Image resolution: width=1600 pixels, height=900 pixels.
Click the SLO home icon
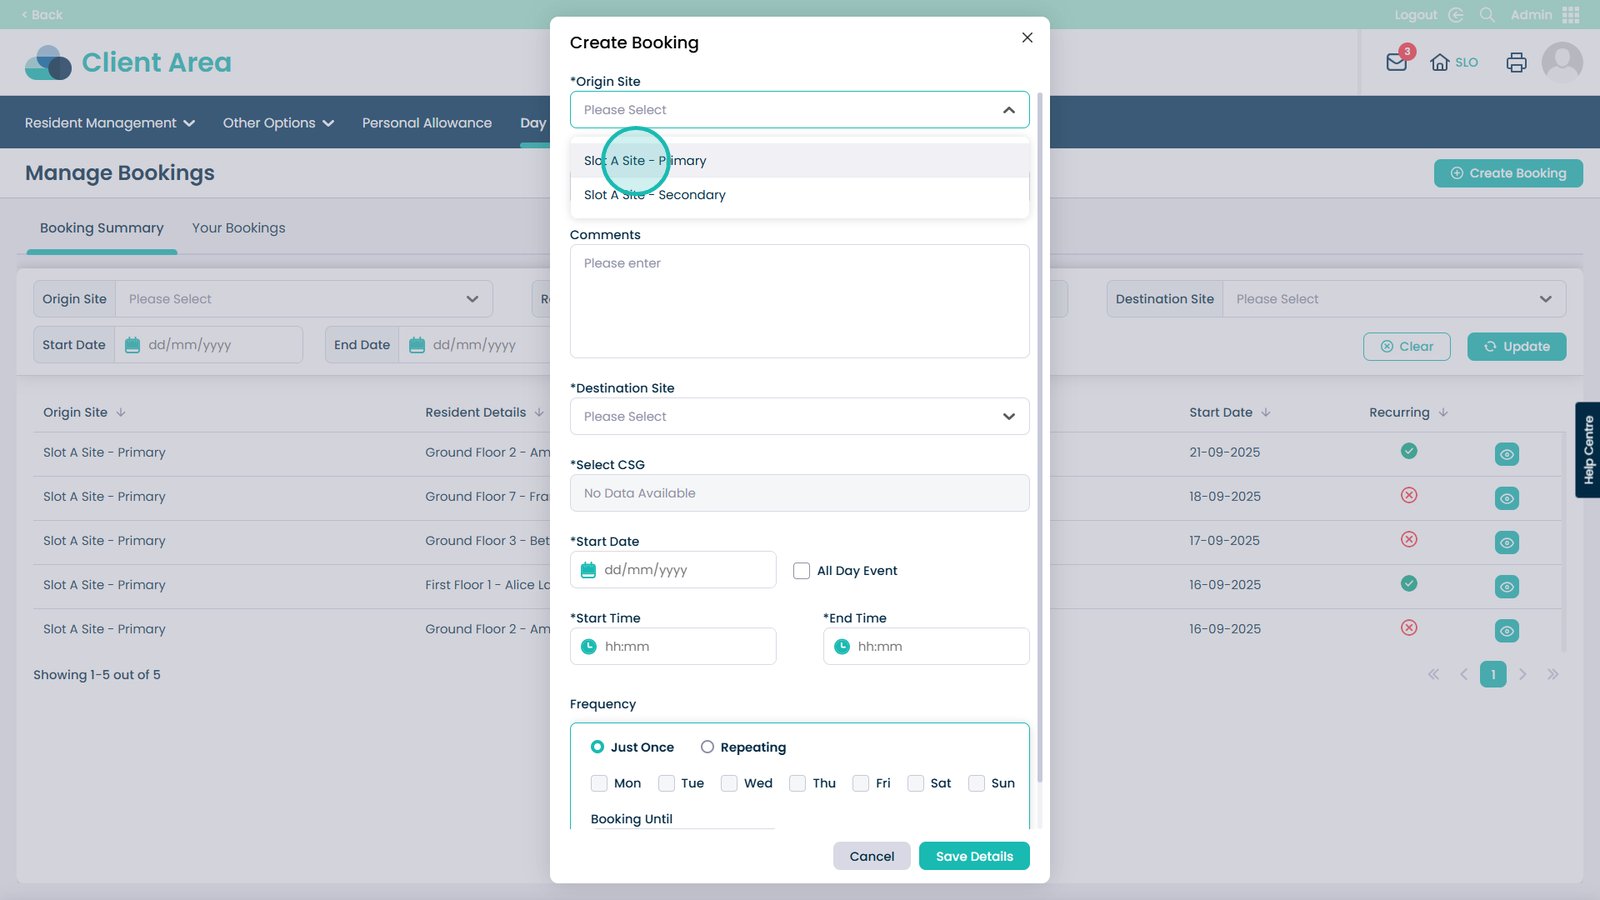(1440, 62)
